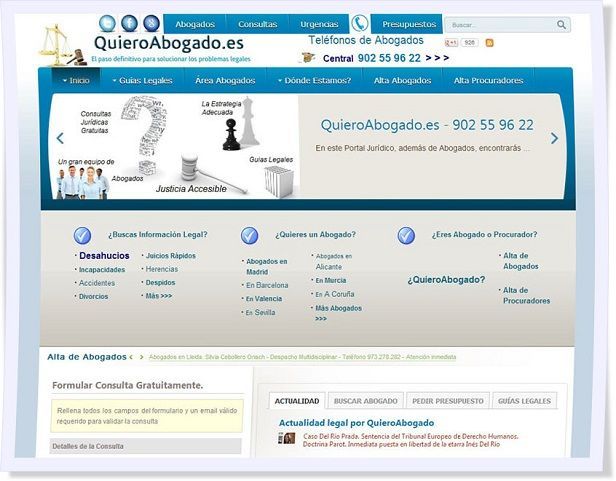Click the previous ticker arrow after Alta de Abogados
The image size is (616, 481).
pos(131,357)
